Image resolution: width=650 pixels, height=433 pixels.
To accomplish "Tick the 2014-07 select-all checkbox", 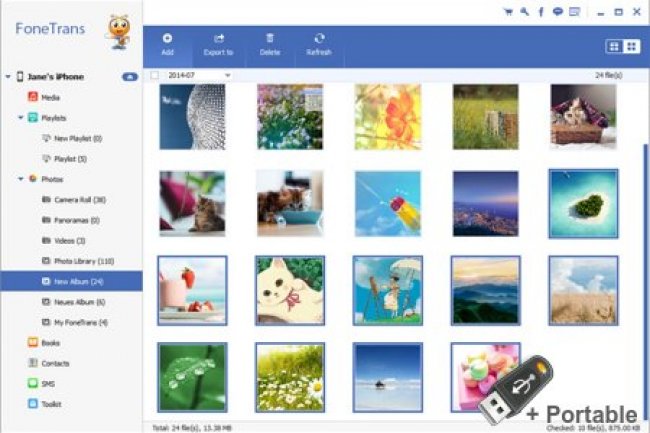I will (x=154, y=75).
